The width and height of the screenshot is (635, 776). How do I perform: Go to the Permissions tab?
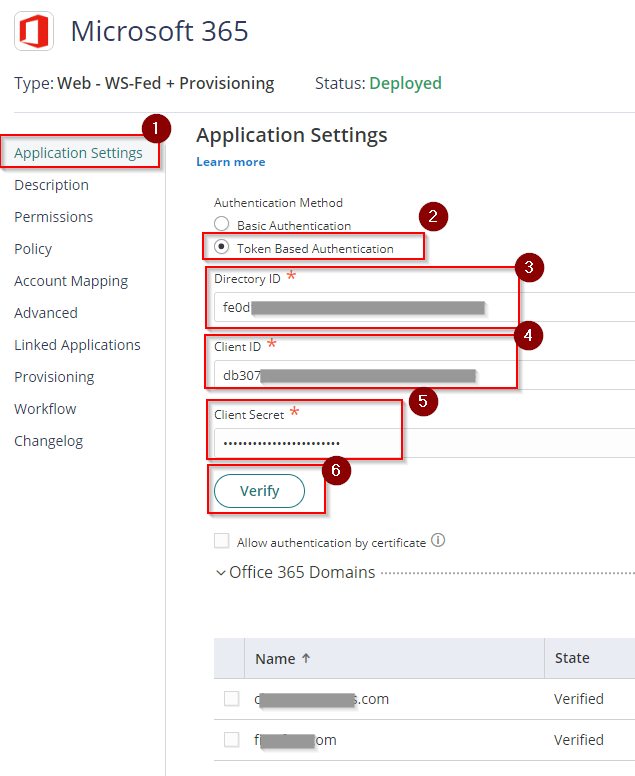pyautogui.click(x=53, y=217)
